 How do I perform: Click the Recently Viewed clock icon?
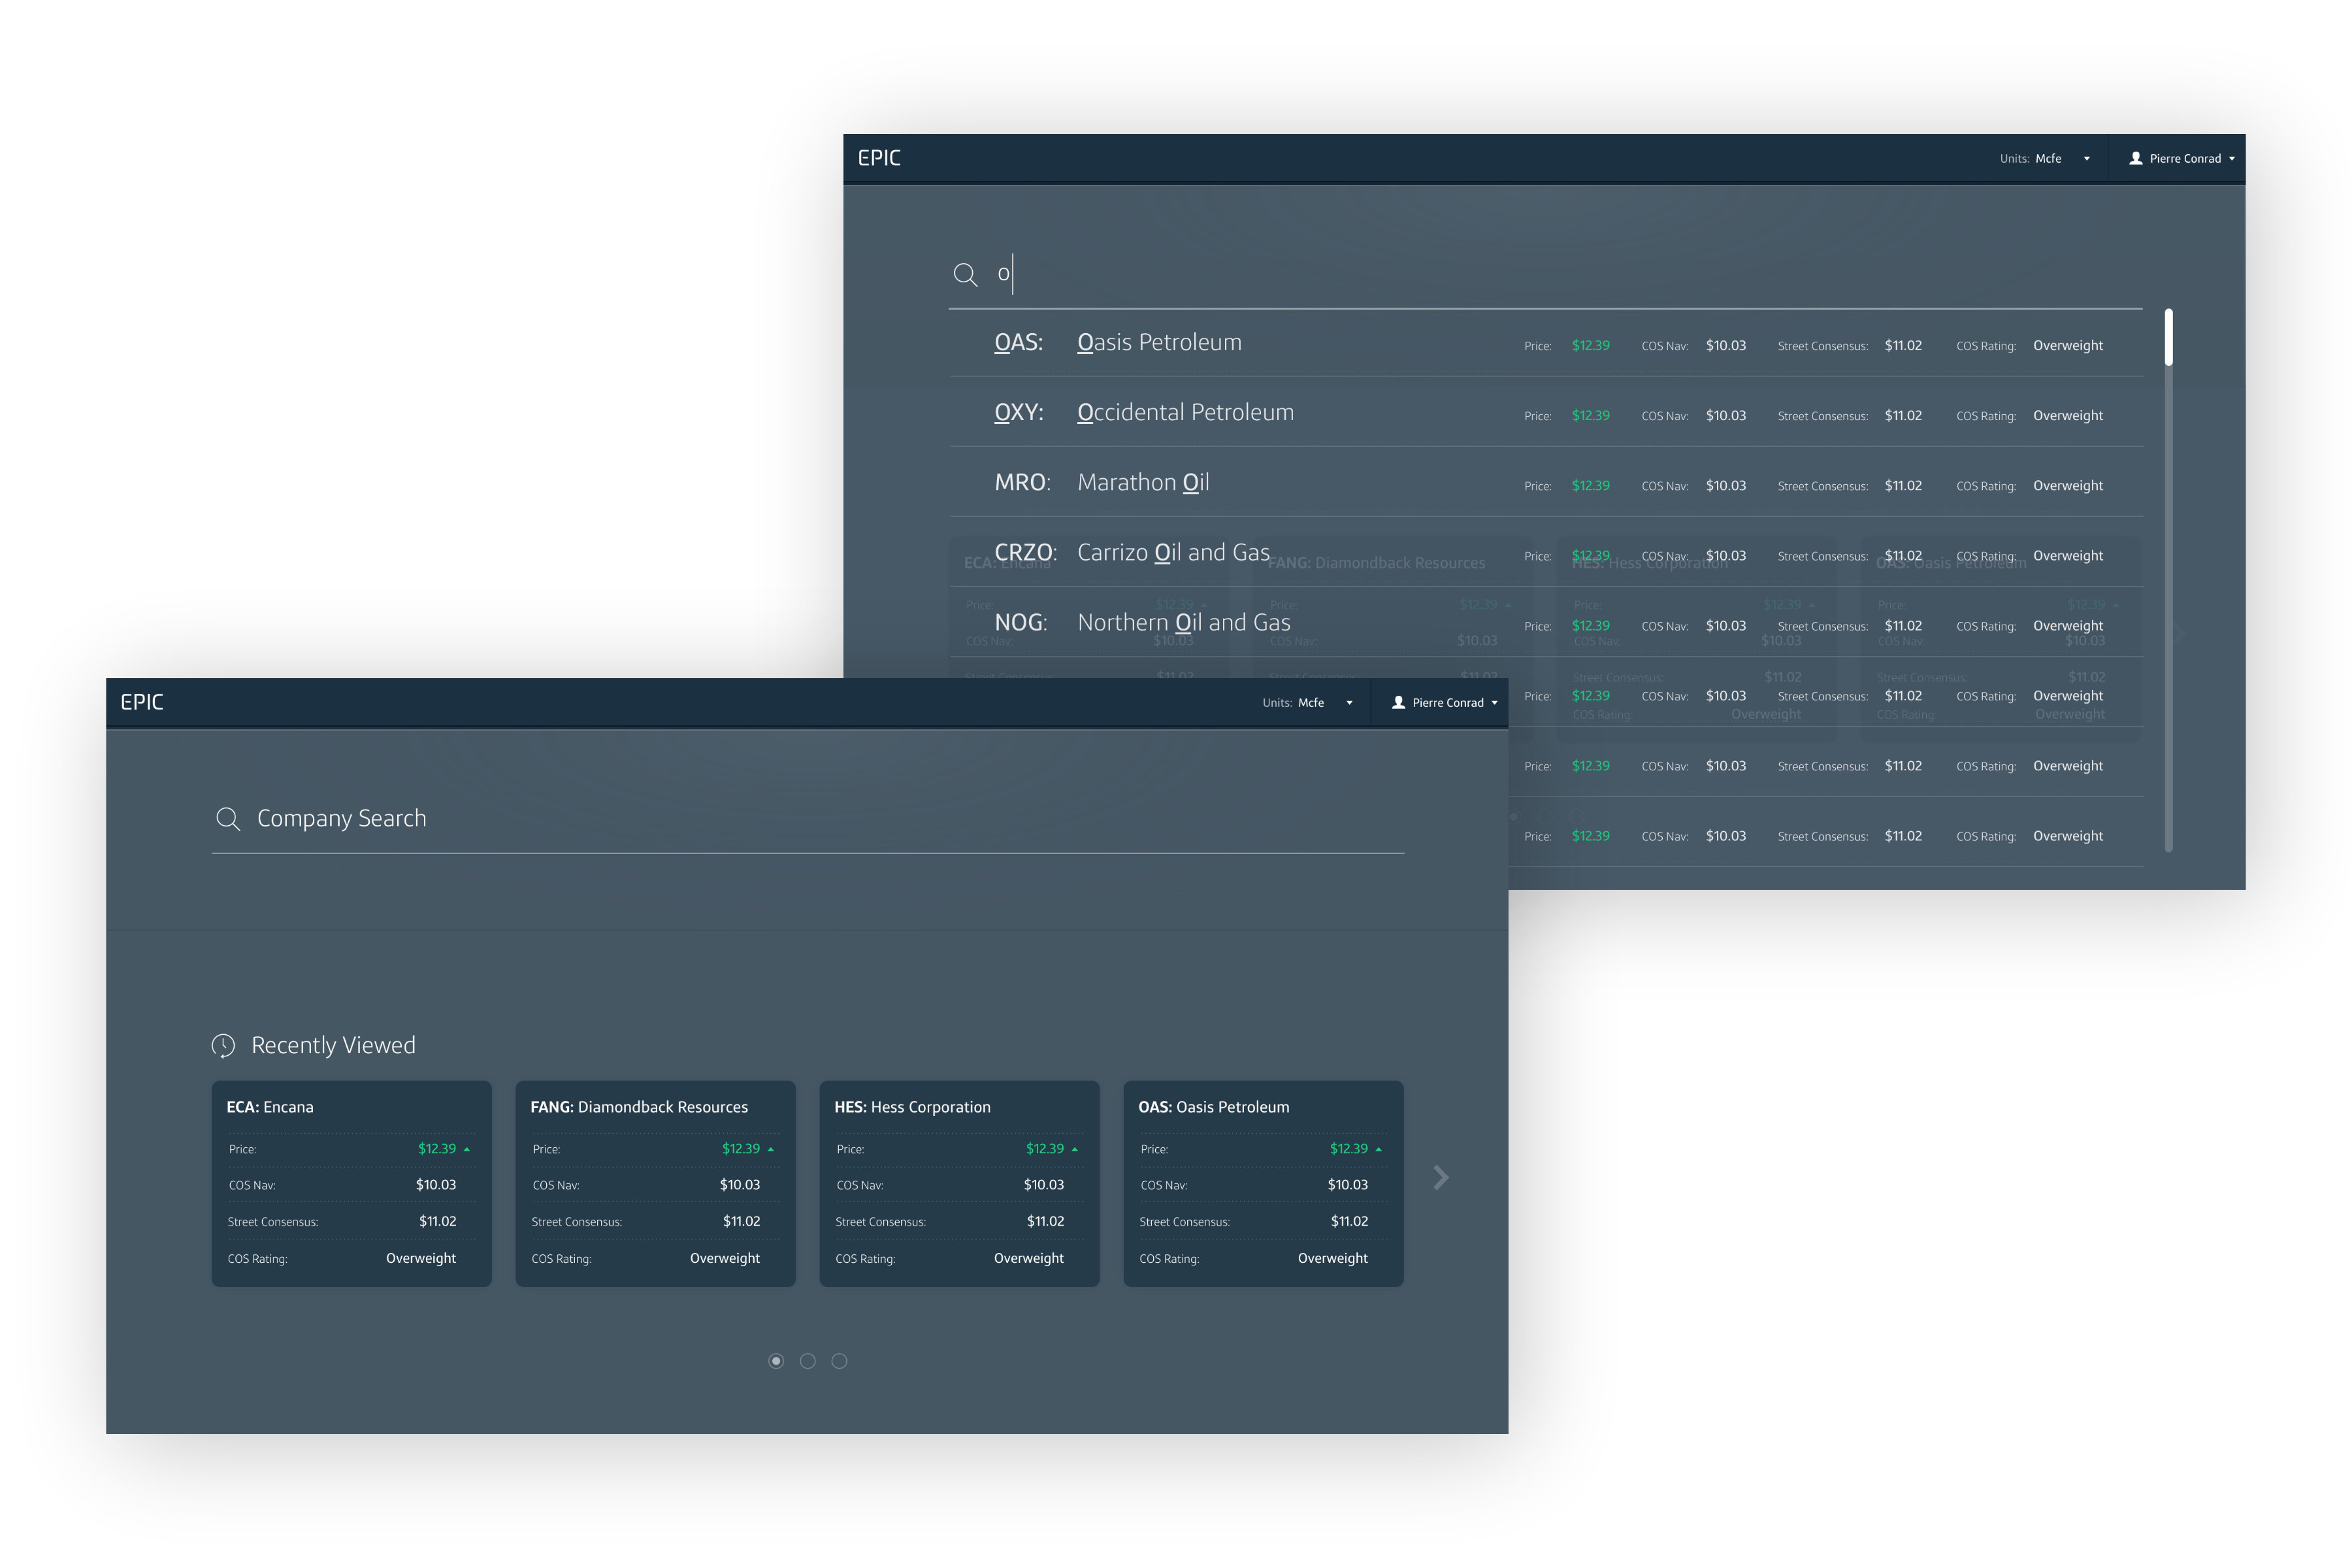point(223,1045)
